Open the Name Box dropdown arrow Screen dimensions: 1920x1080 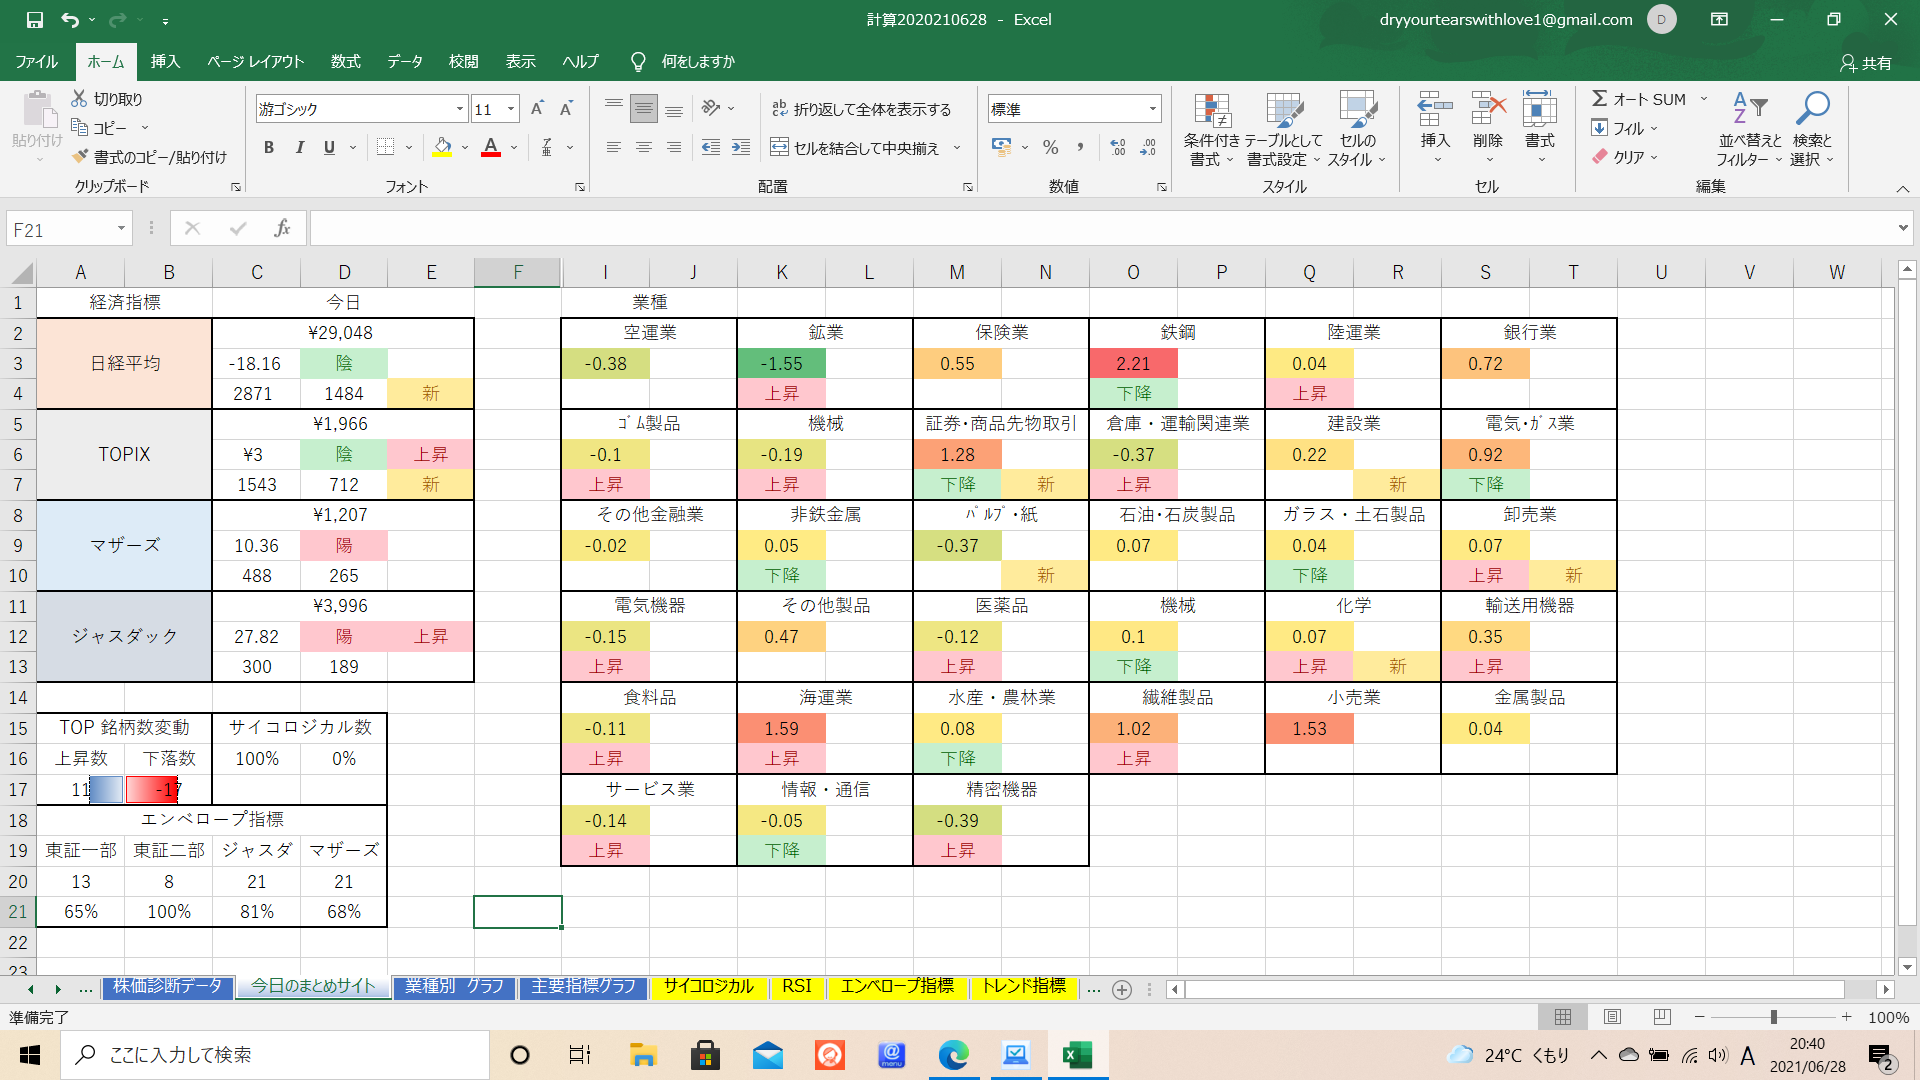click(x=121, y=229)
